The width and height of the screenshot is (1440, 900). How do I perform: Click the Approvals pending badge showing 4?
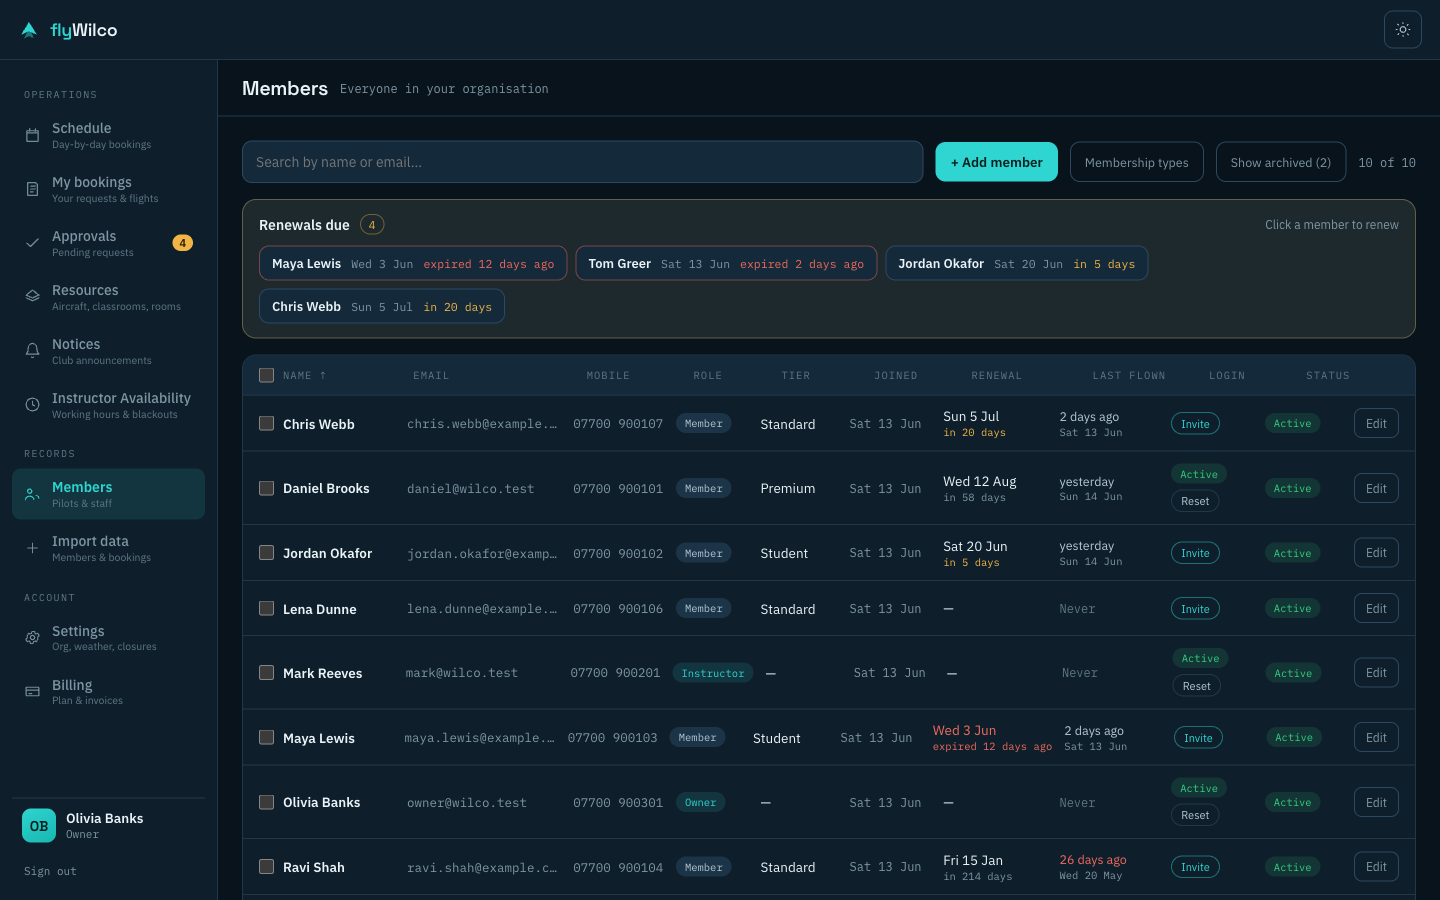click(182, 243)
